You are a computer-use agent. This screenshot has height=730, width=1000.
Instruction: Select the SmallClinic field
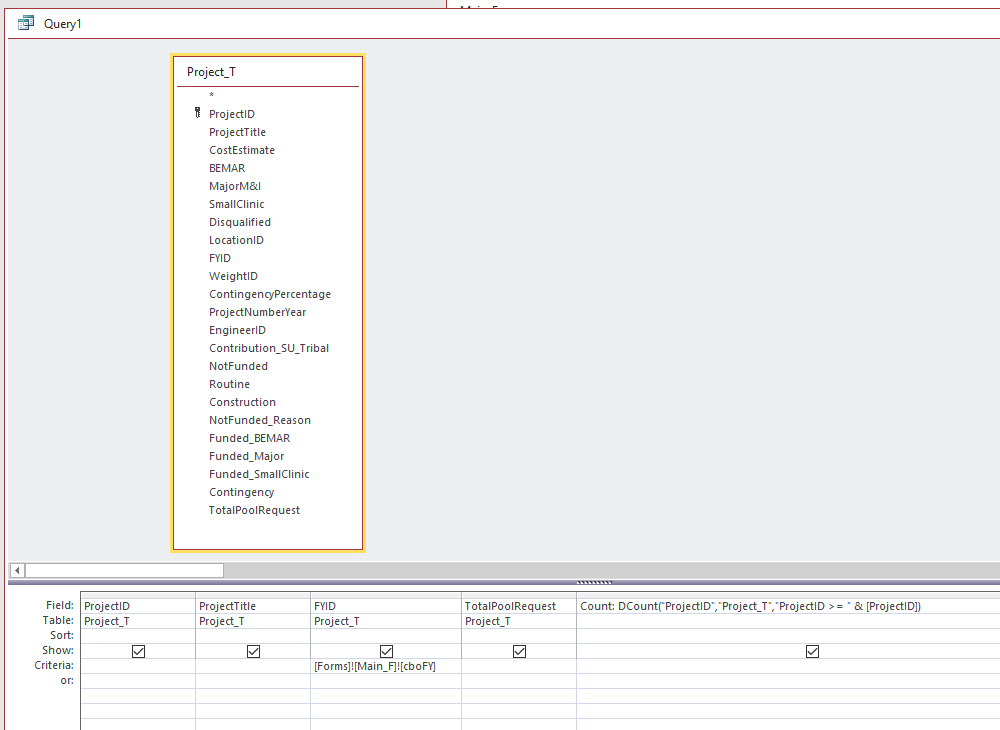click(237, 204)
